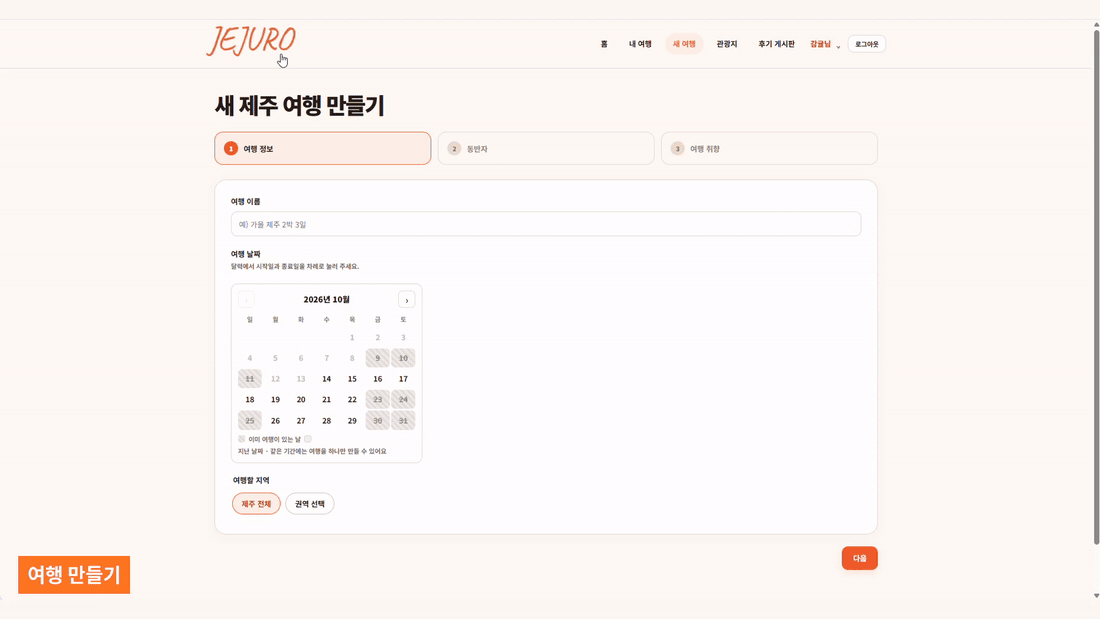Pick October 18 on calendar
This screenshot has height=619, width=1100.
coord(250,399)
